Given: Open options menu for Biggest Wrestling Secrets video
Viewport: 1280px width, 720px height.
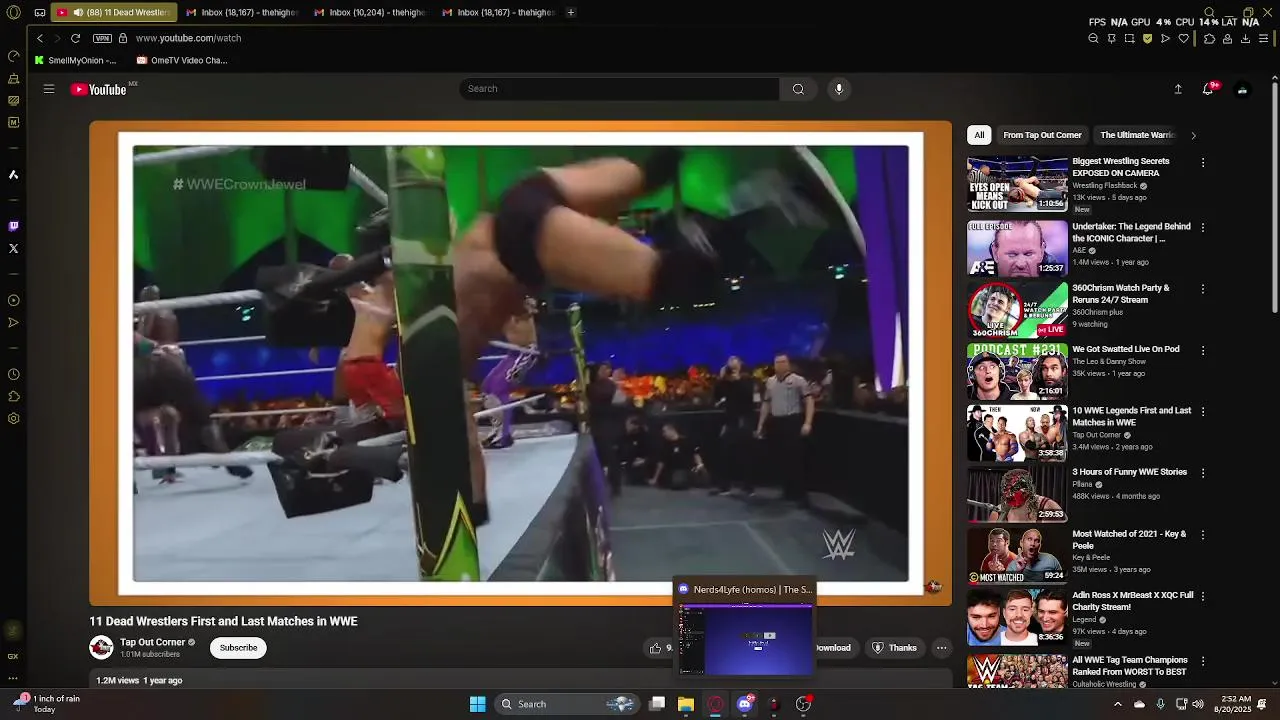Looking at the screenshot, I should pyautogui.click(x=1203, y=162).
